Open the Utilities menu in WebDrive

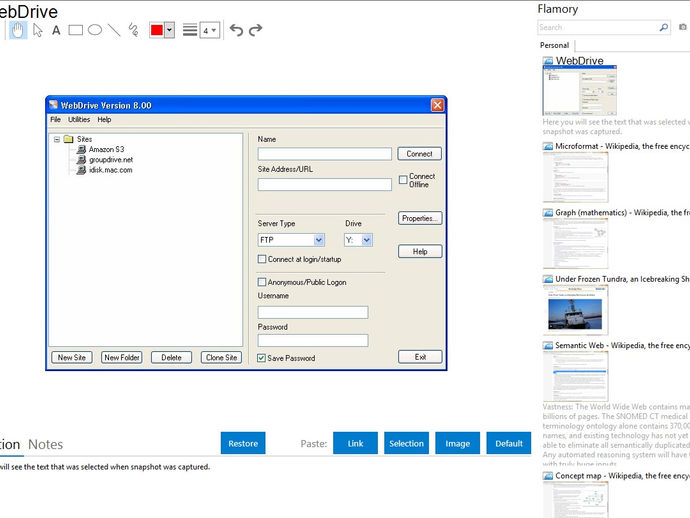coord(79,120)
